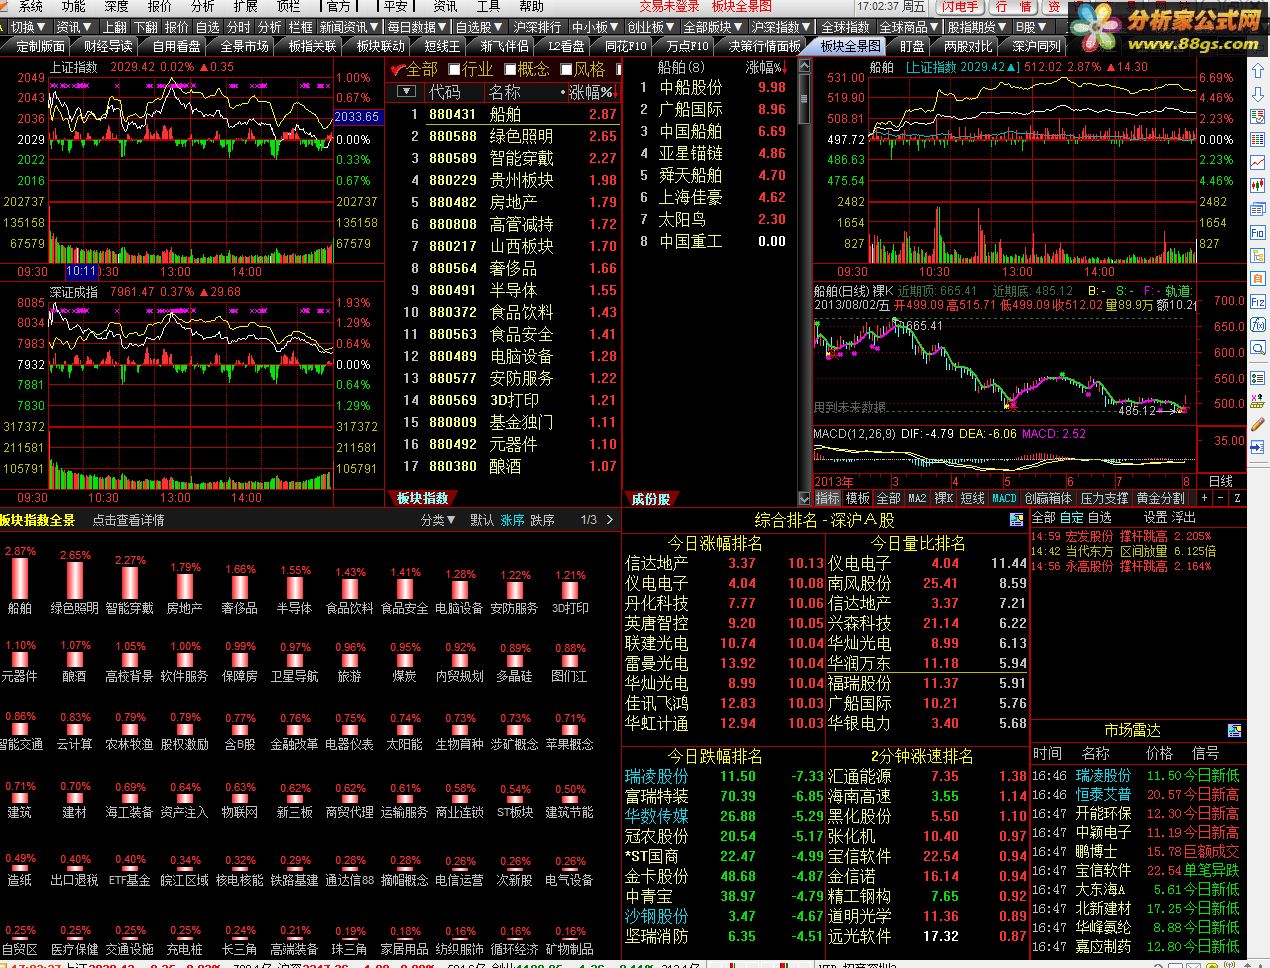Click 点击查看详情 link

(x=129, y=520)
